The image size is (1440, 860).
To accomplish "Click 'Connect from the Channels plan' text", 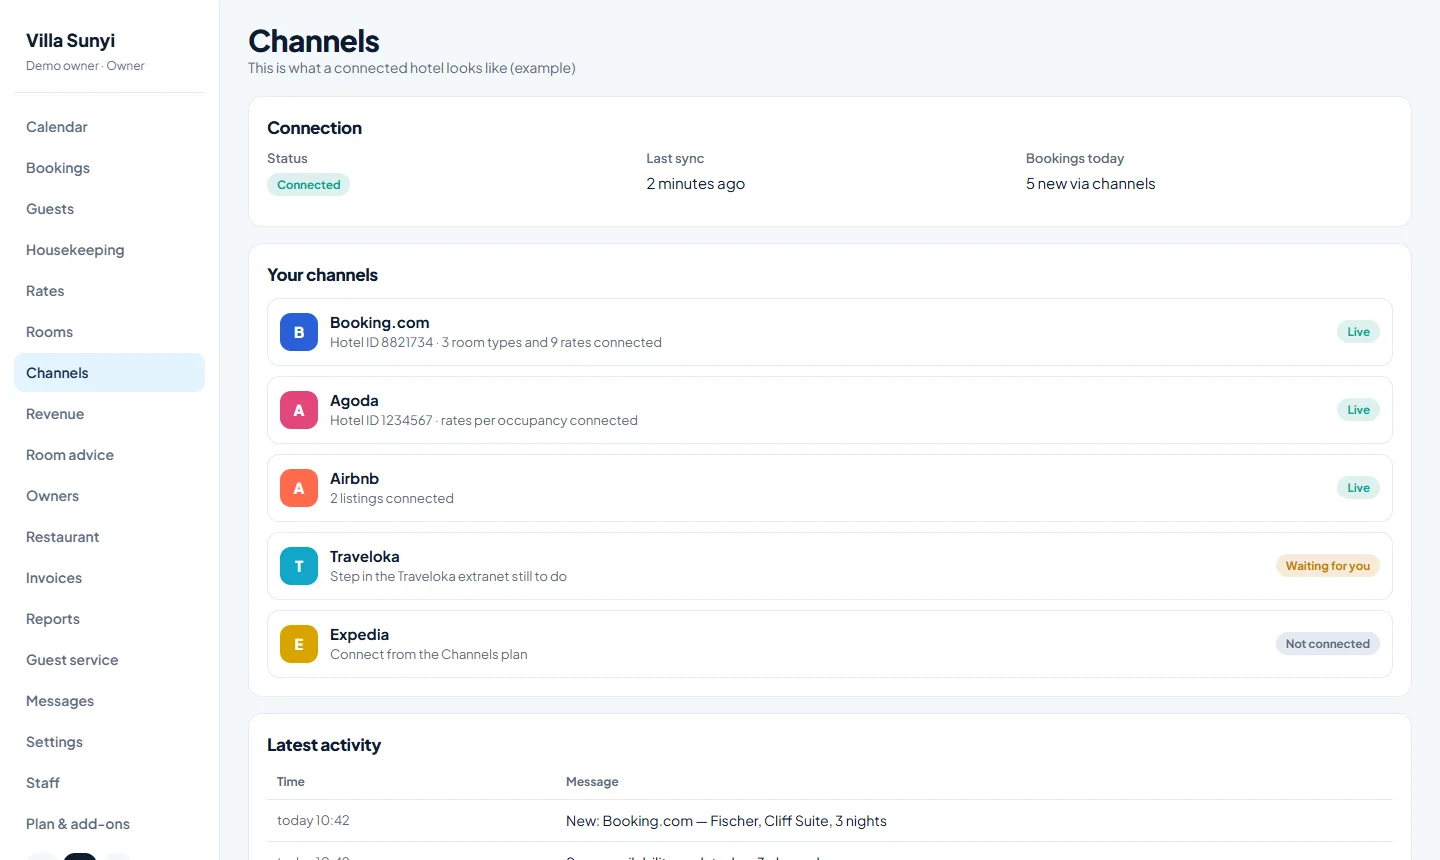I will pos(429,654).
